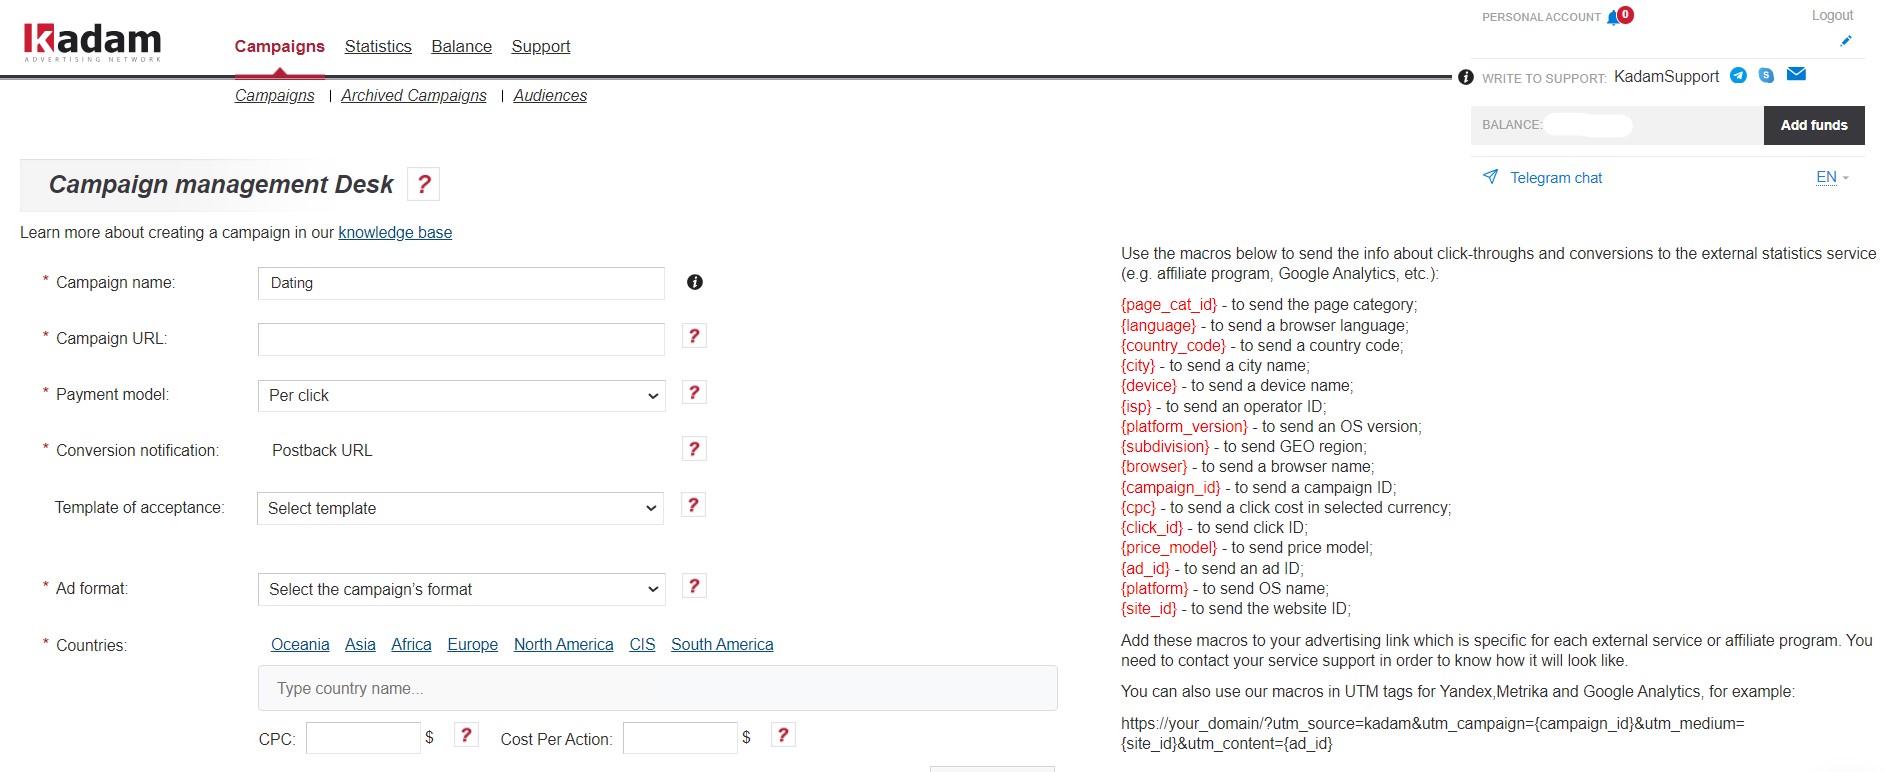Viewport: 1890px width, 772px height.
Task: Show help for Conversion notification
Action: 694,448
